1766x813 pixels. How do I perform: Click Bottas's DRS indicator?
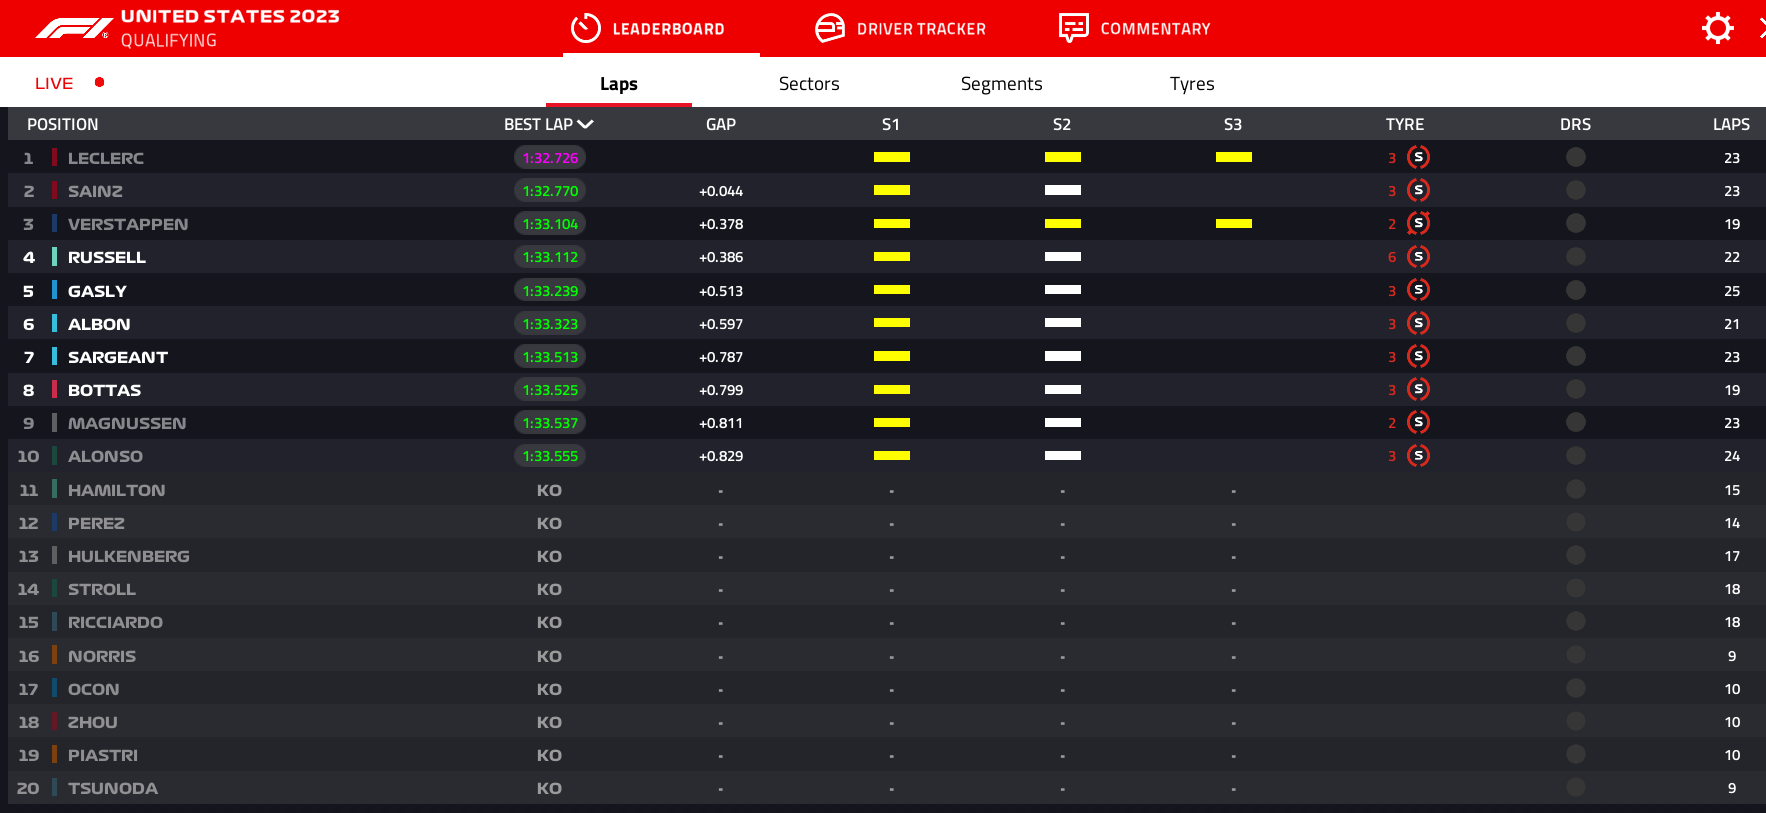(x=1576, y=389)
